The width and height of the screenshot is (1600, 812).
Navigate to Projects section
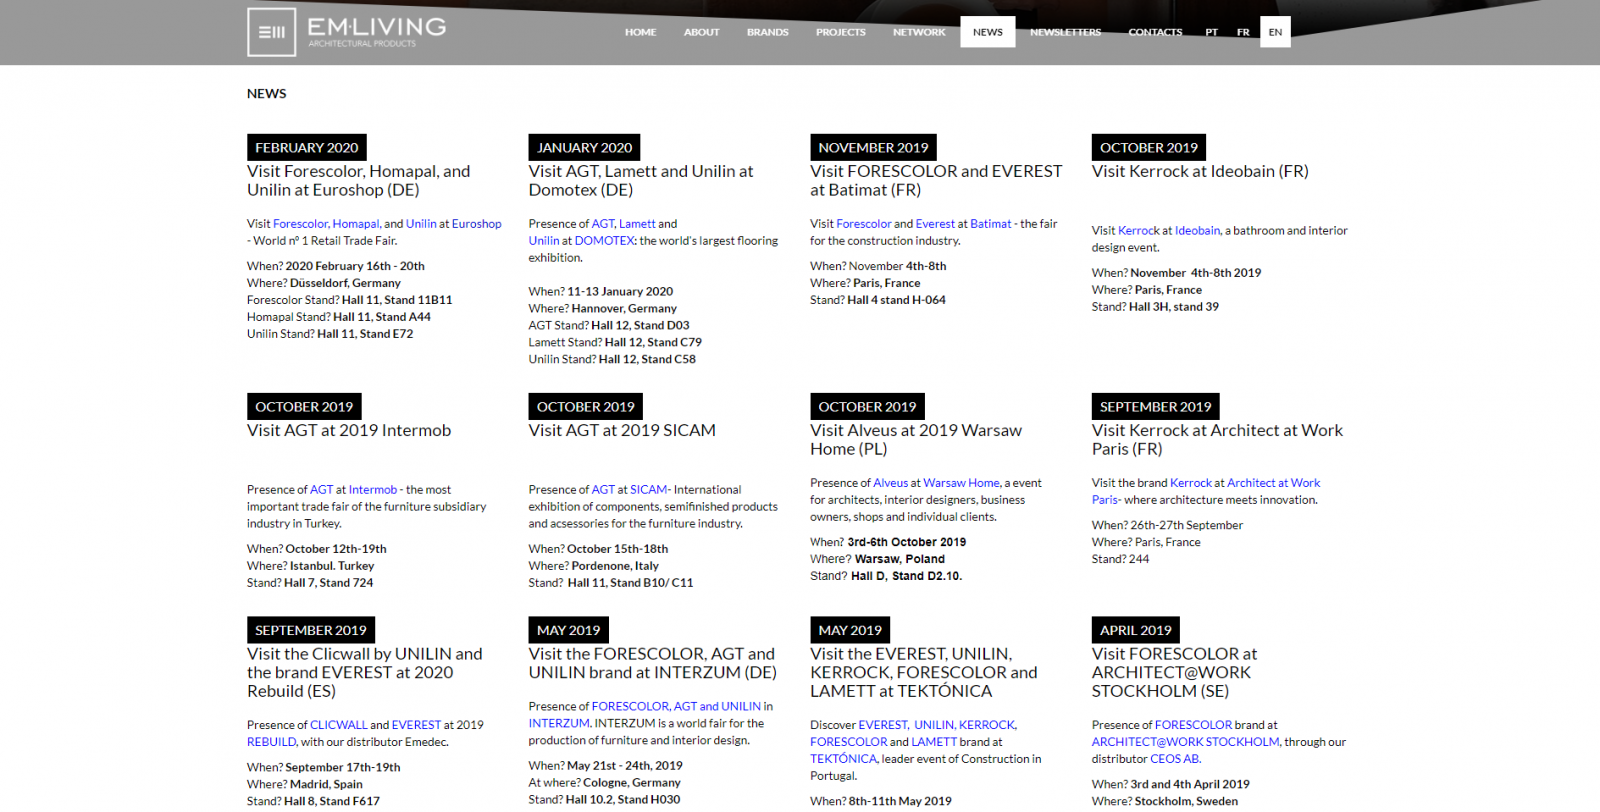[x=840, y=32]
